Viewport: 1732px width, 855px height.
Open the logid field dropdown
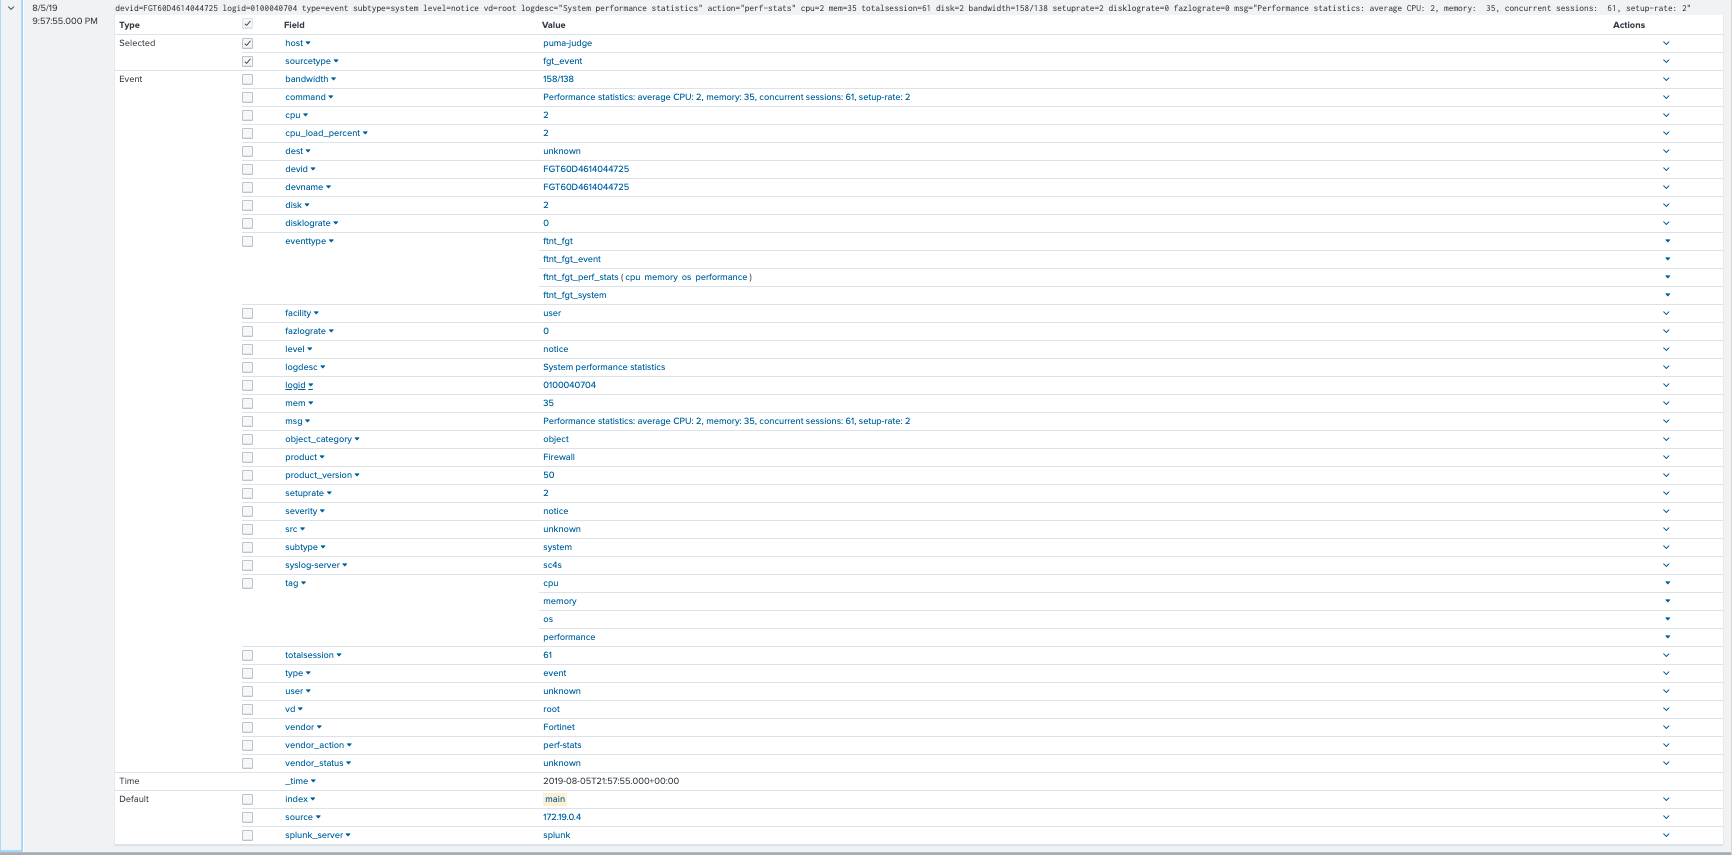[x=299, y=385]
